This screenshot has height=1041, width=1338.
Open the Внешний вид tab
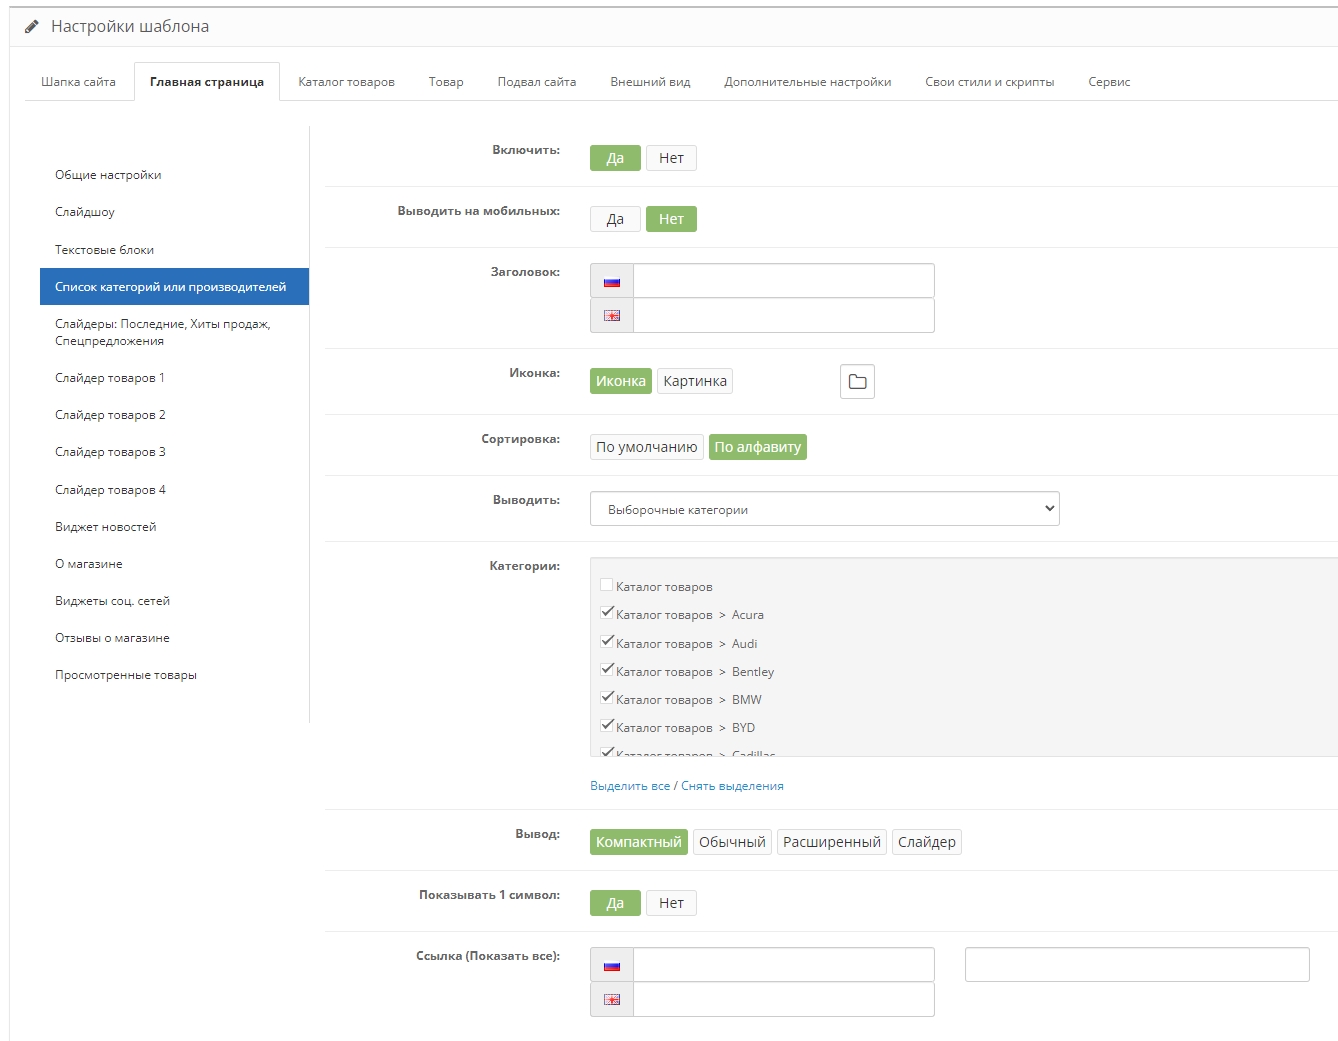pos(650,82)
